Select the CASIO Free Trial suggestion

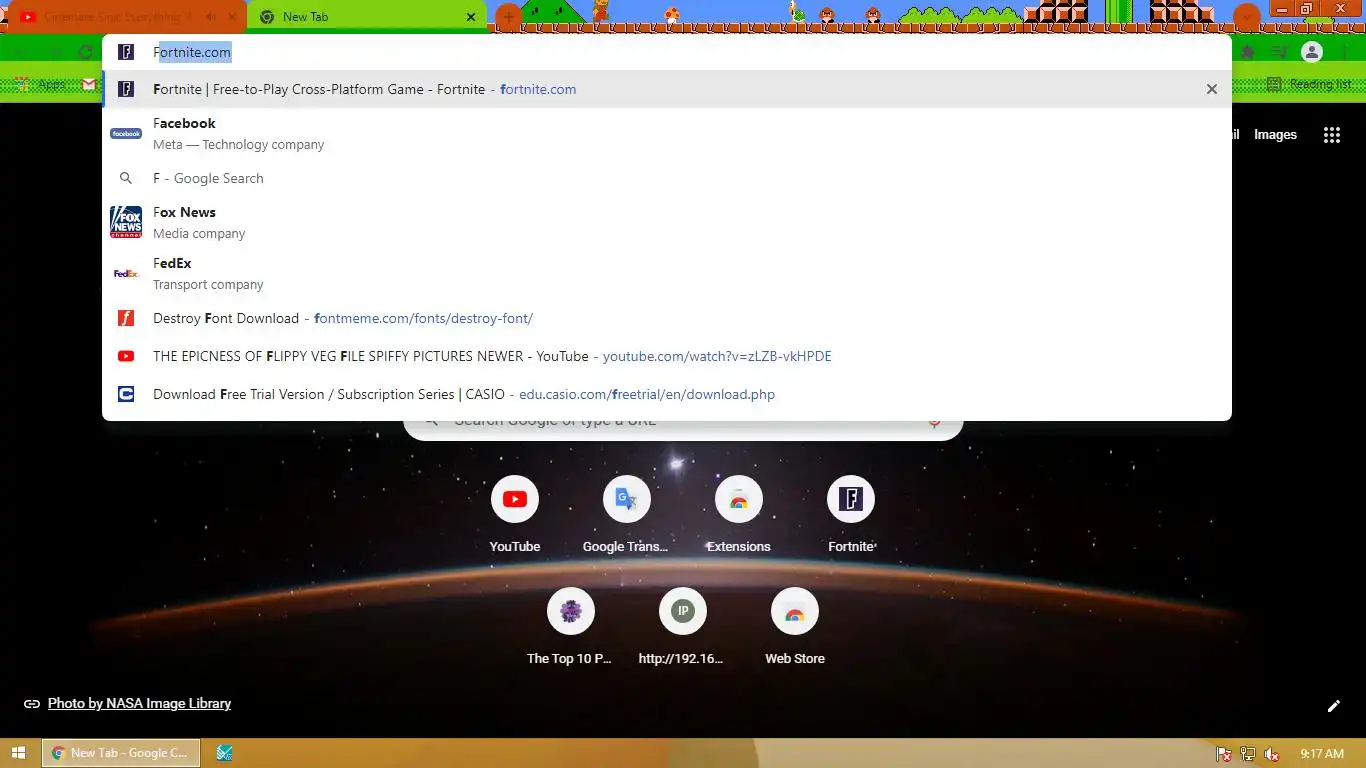coord(667,394)
